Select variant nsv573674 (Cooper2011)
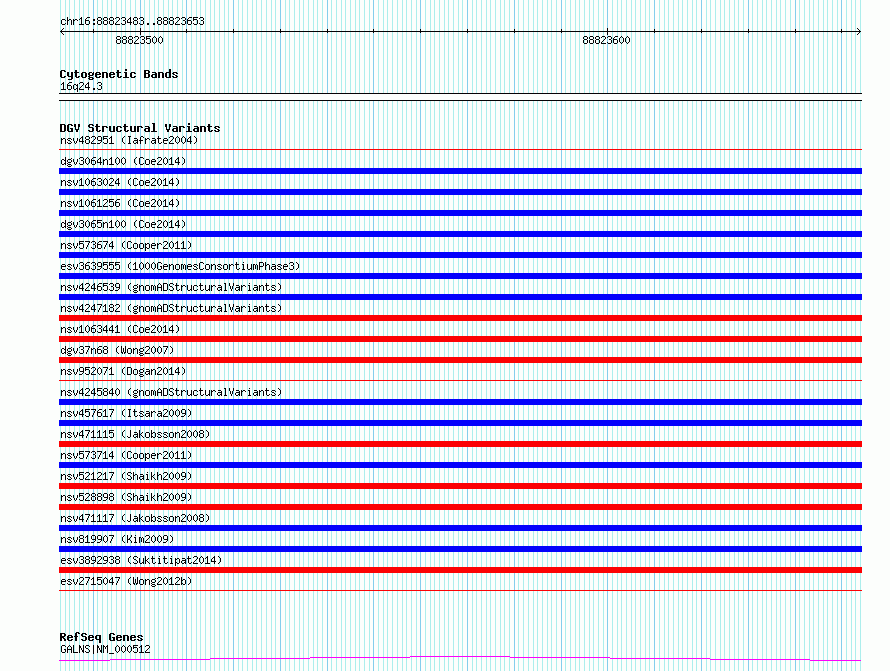 click(x=126, y=245)
